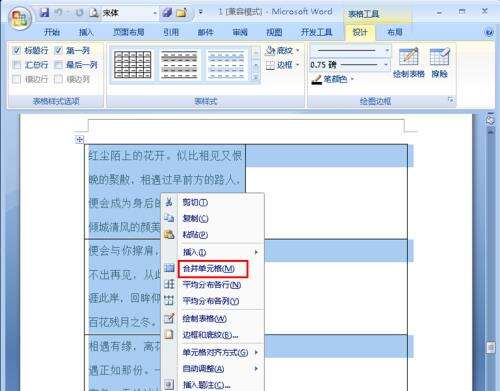500x391 pixels.
Task: Choose 平均分布各行(N) in the context menu
Action: (213, 285)
